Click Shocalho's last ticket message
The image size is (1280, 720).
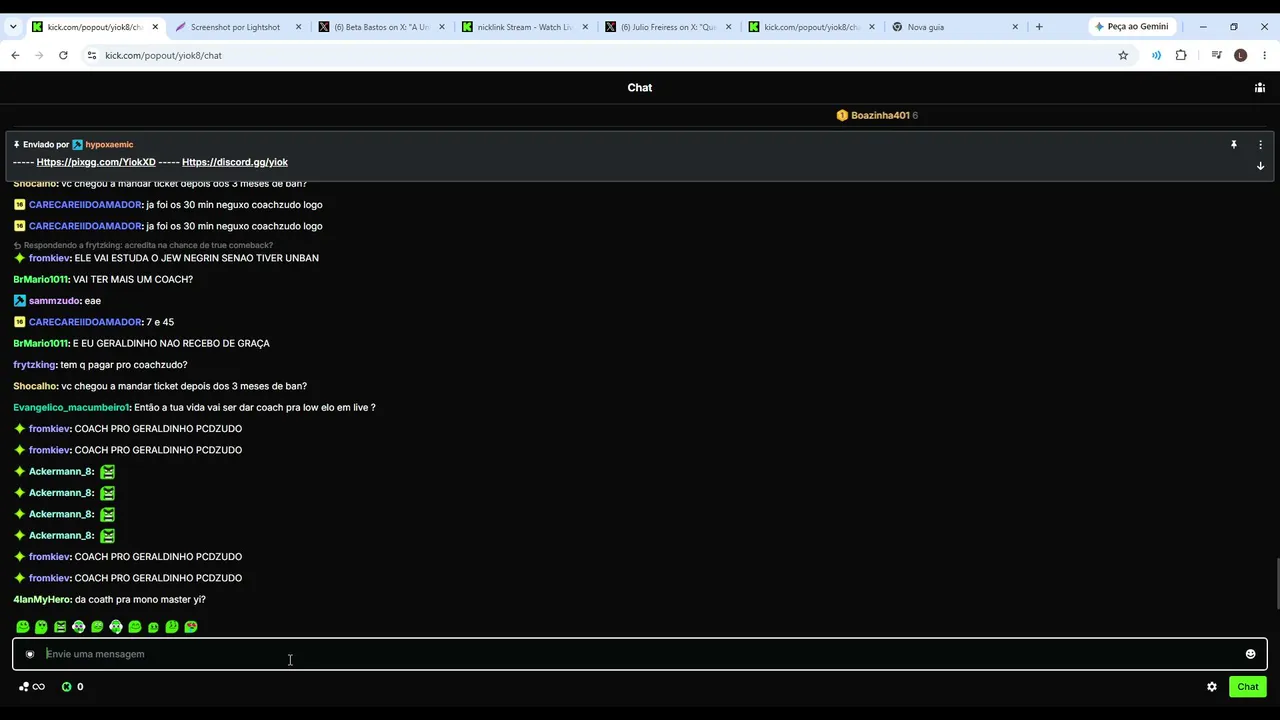184,386
